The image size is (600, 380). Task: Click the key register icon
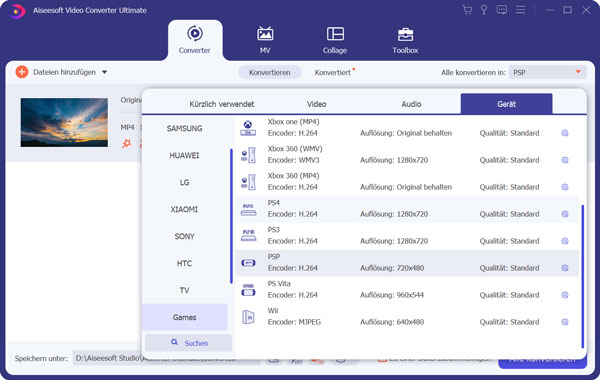(484, 10)
